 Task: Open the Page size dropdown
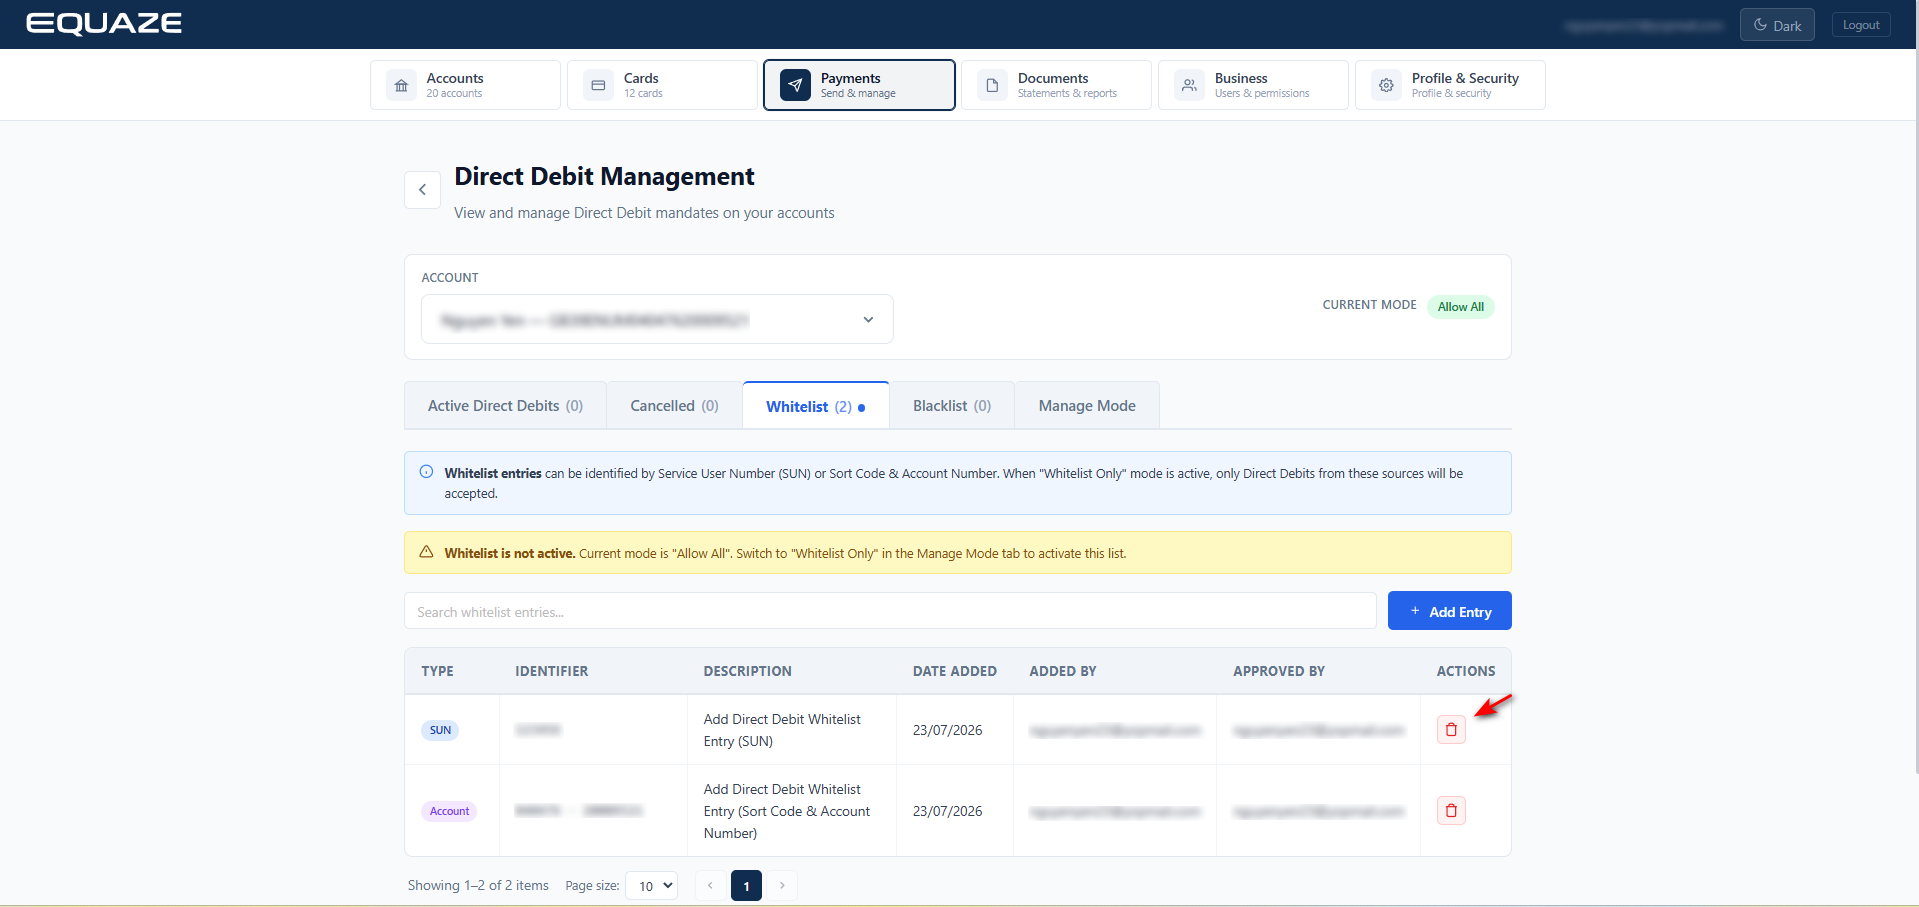click(x=651, y=886)
